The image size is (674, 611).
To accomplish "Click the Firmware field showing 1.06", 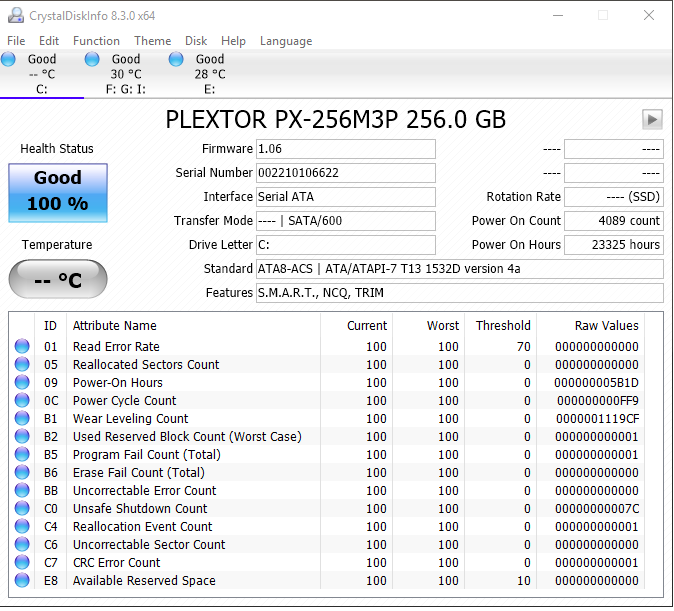I will coord(346,149).
